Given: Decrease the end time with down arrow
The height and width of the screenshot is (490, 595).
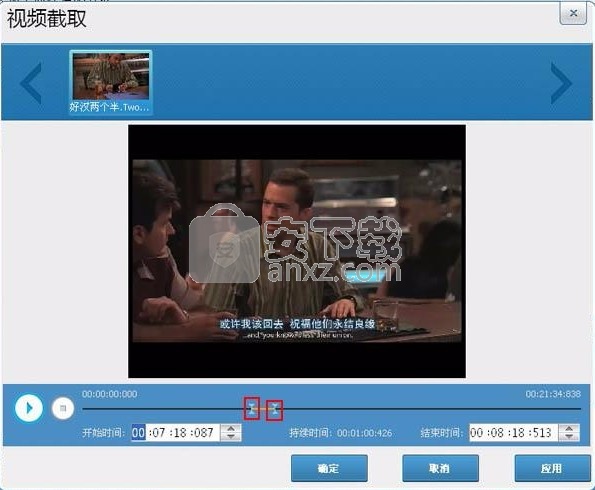Looking at the screenshot, I should [x=569, y=437].
